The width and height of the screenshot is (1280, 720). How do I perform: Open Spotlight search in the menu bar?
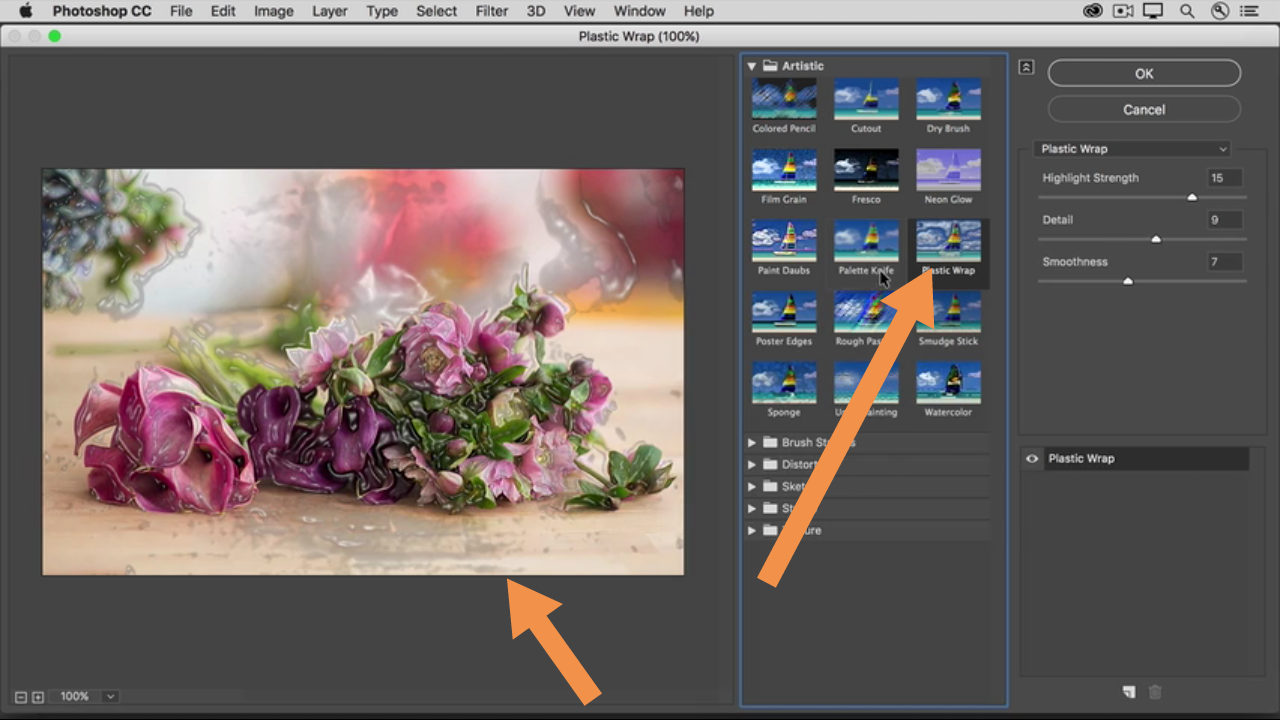(x=1187, y=12)
